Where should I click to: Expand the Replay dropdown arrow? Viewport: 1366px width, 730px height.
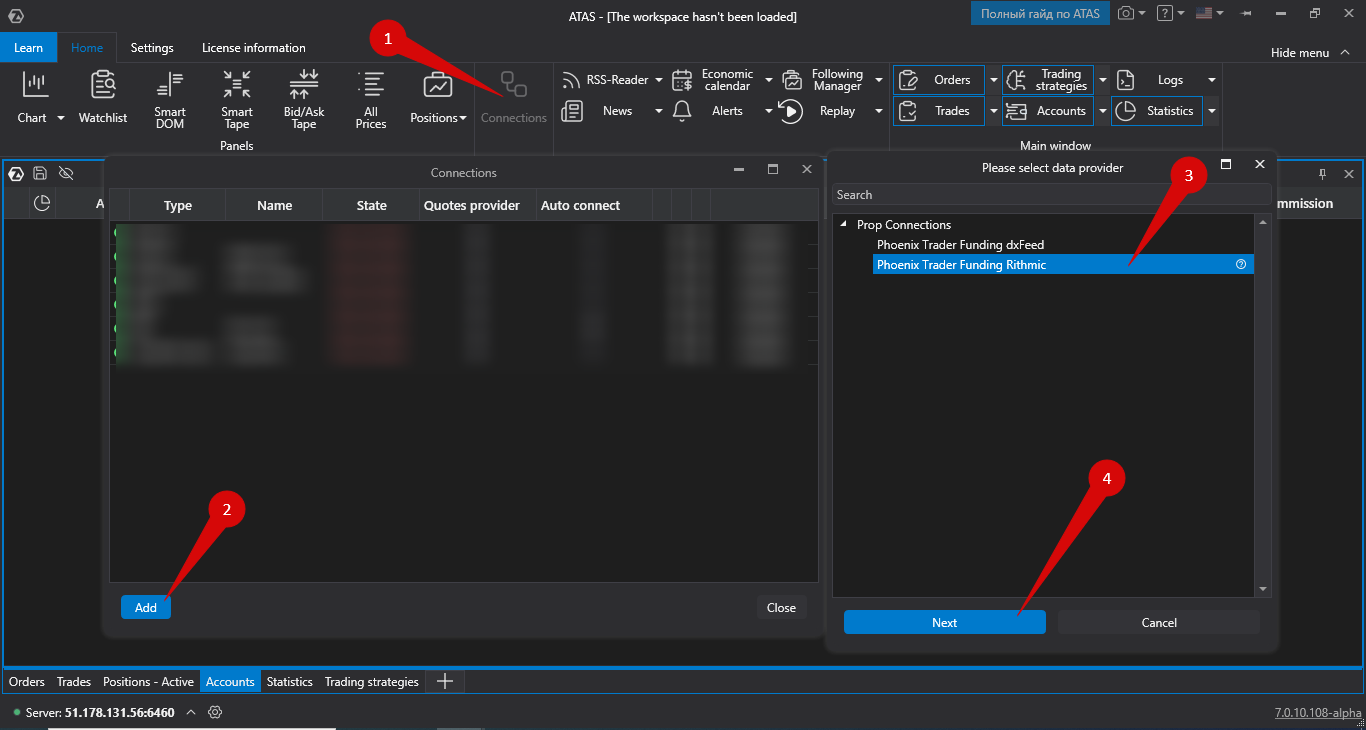(x=879, y=111)
